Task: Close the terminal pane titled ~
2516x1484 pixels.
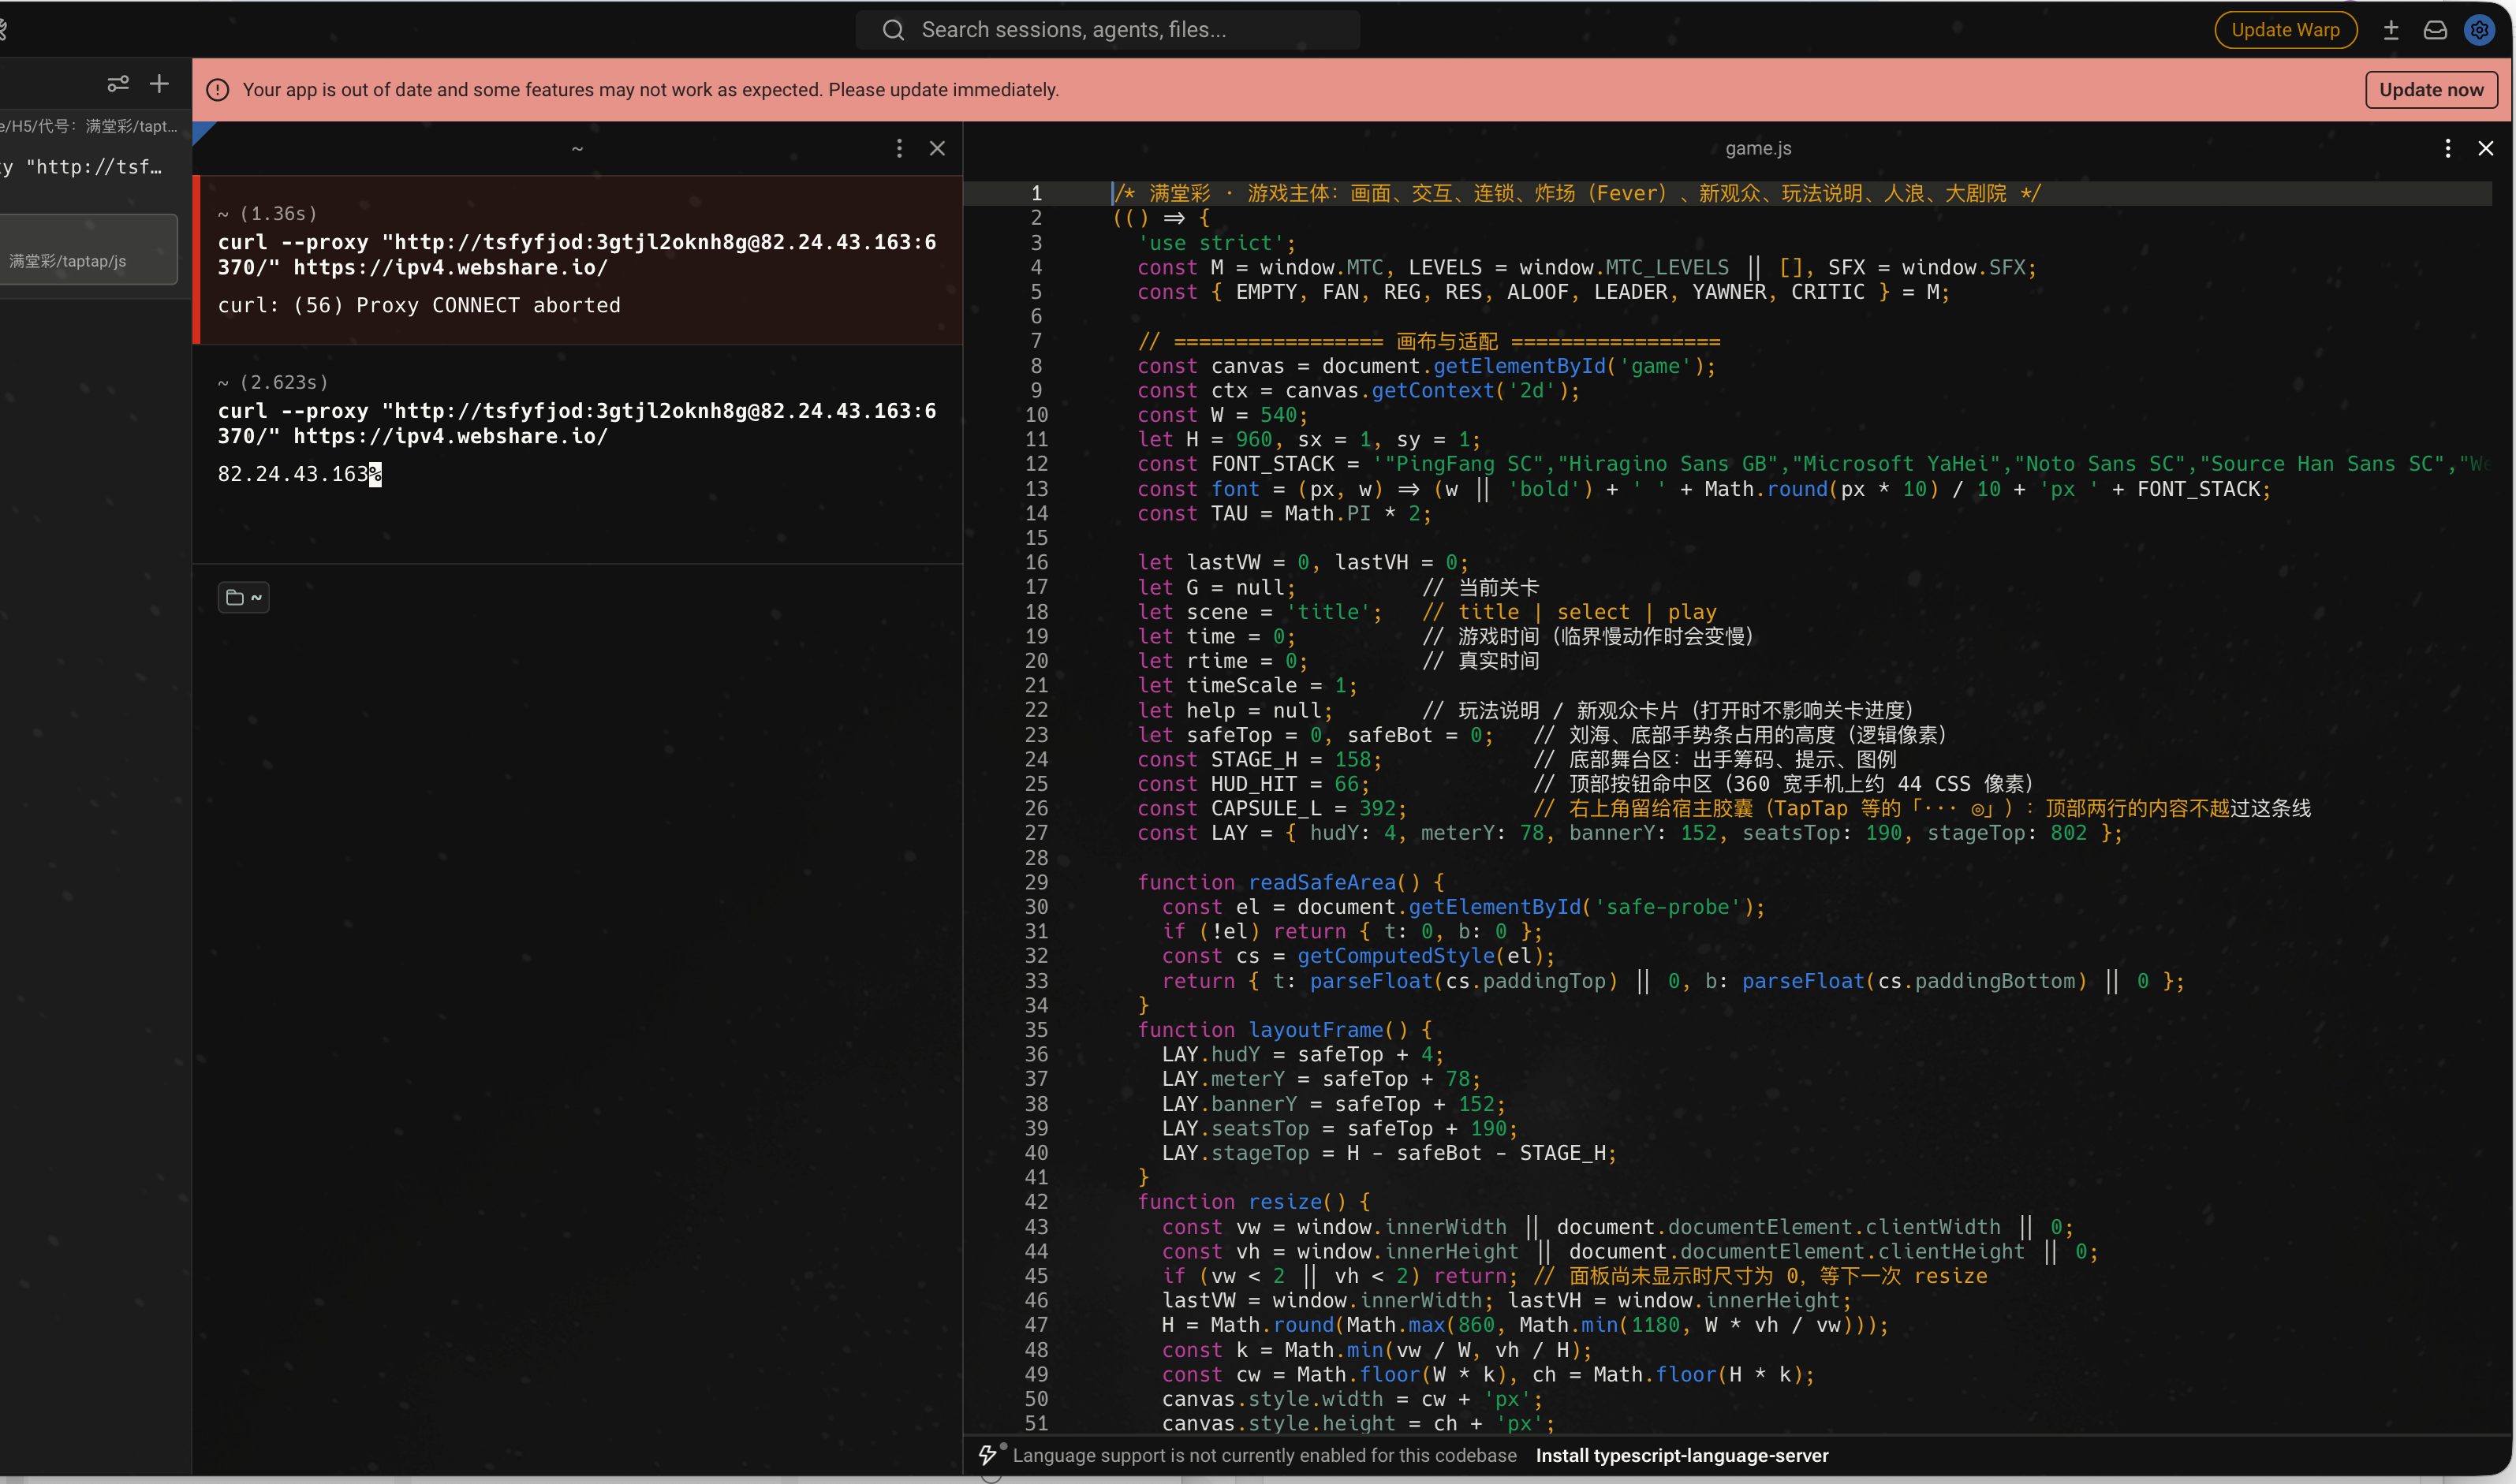Action: tap(937, 148)
